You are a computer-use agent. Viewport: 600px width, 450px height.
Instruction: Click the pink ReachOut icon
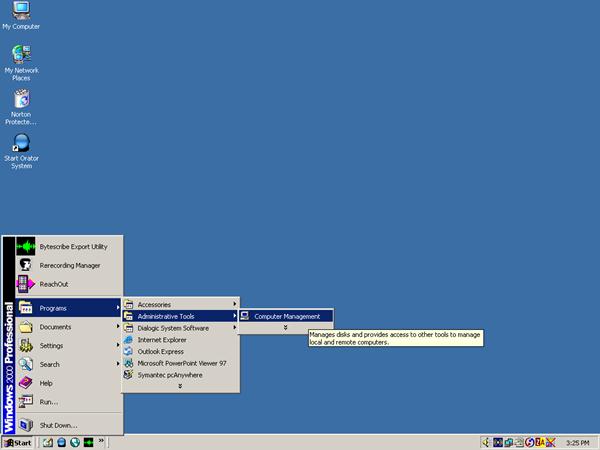pyautogui.click(x=26, y=284)
